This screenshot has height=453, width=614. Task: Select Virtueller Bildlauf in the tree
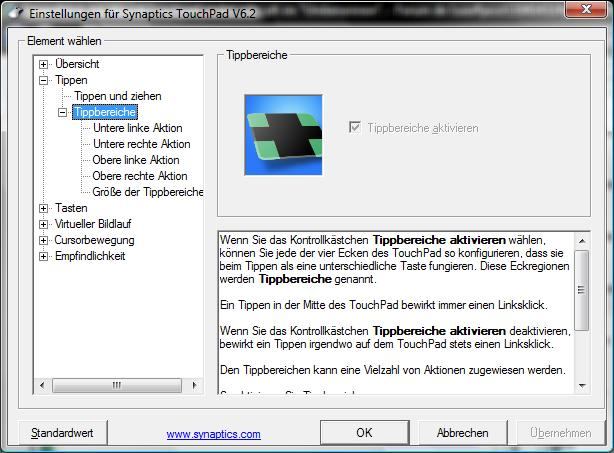(93, 224)
